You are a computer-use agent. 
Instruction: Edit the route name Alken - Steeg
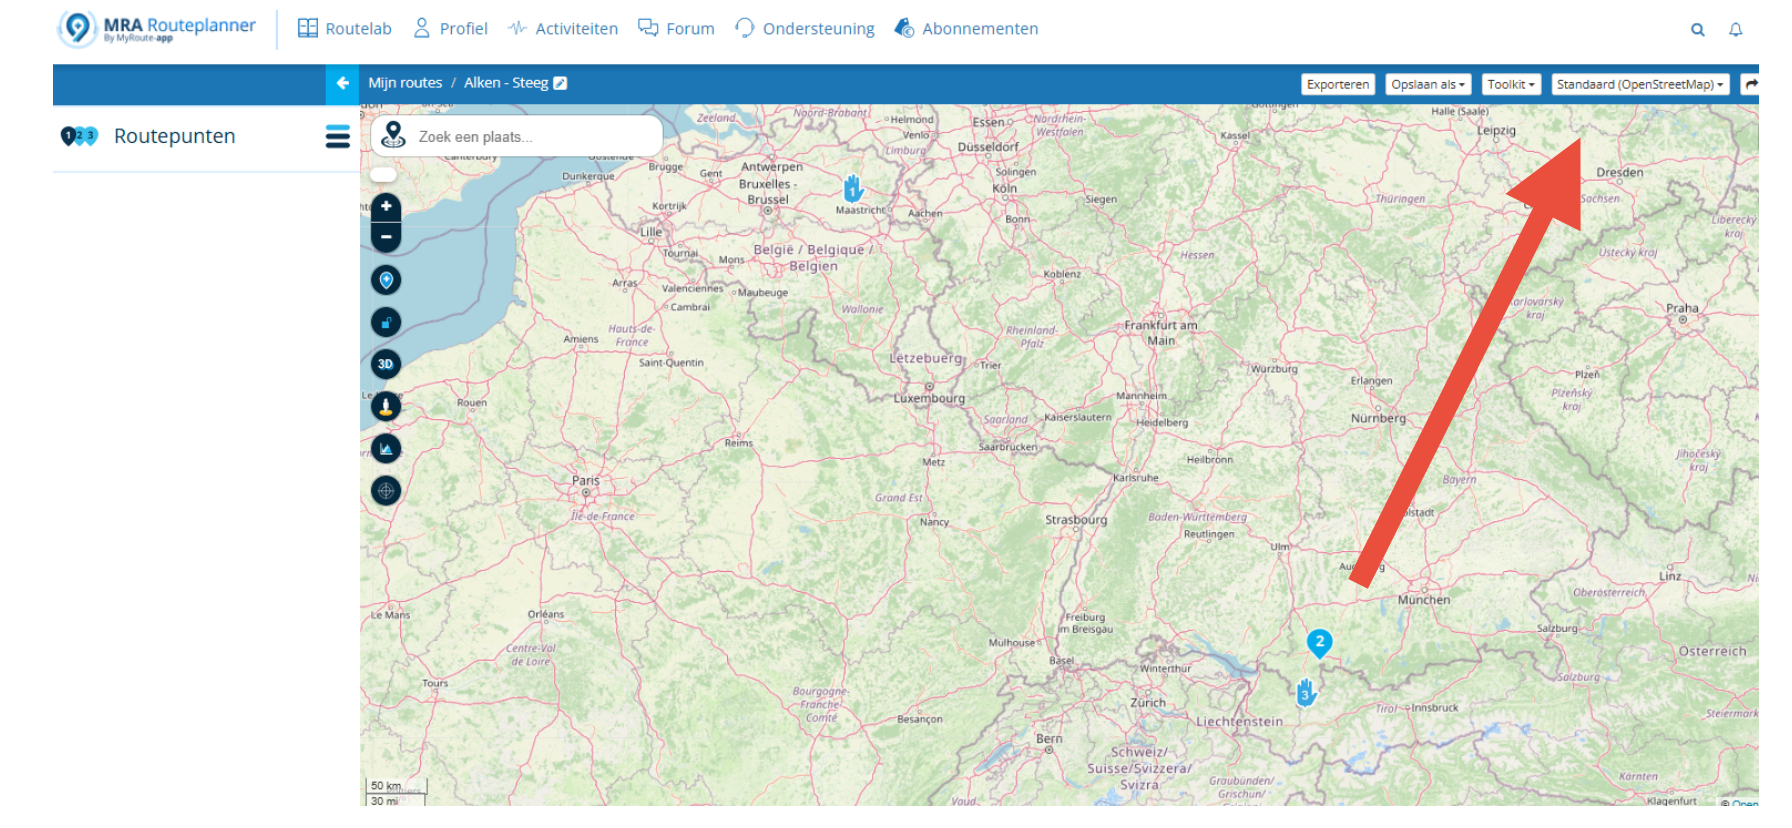(x=560, y=83)
